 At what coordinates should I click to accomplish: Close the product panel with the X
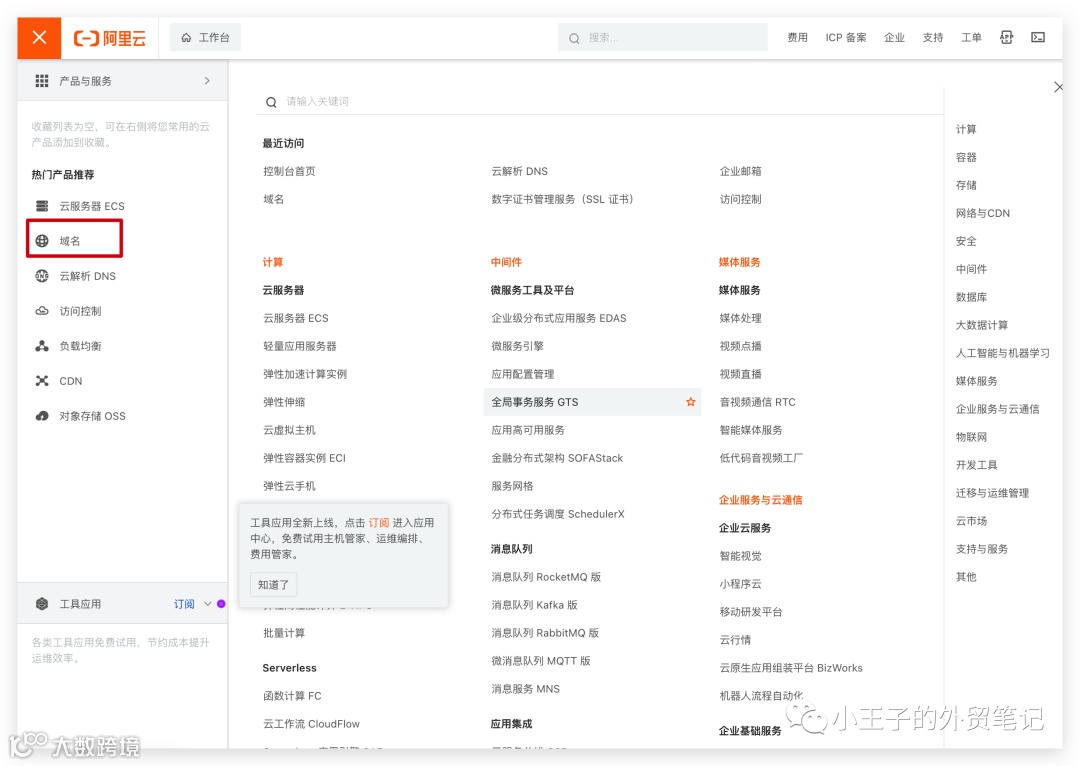coord(1059,87)
